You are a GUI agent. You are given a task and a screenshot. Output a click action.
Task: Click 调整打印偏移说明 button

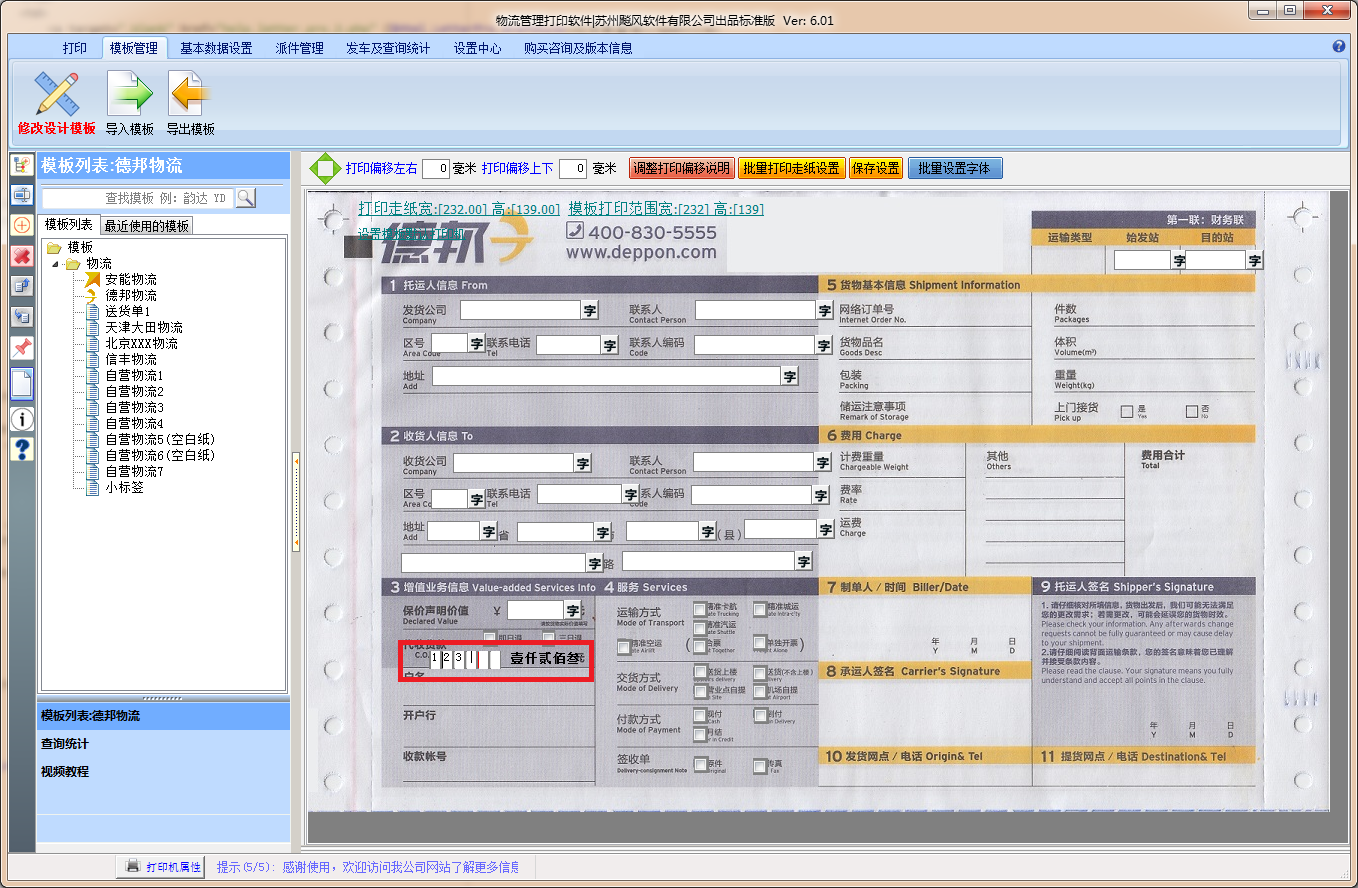tap(682, 169)
